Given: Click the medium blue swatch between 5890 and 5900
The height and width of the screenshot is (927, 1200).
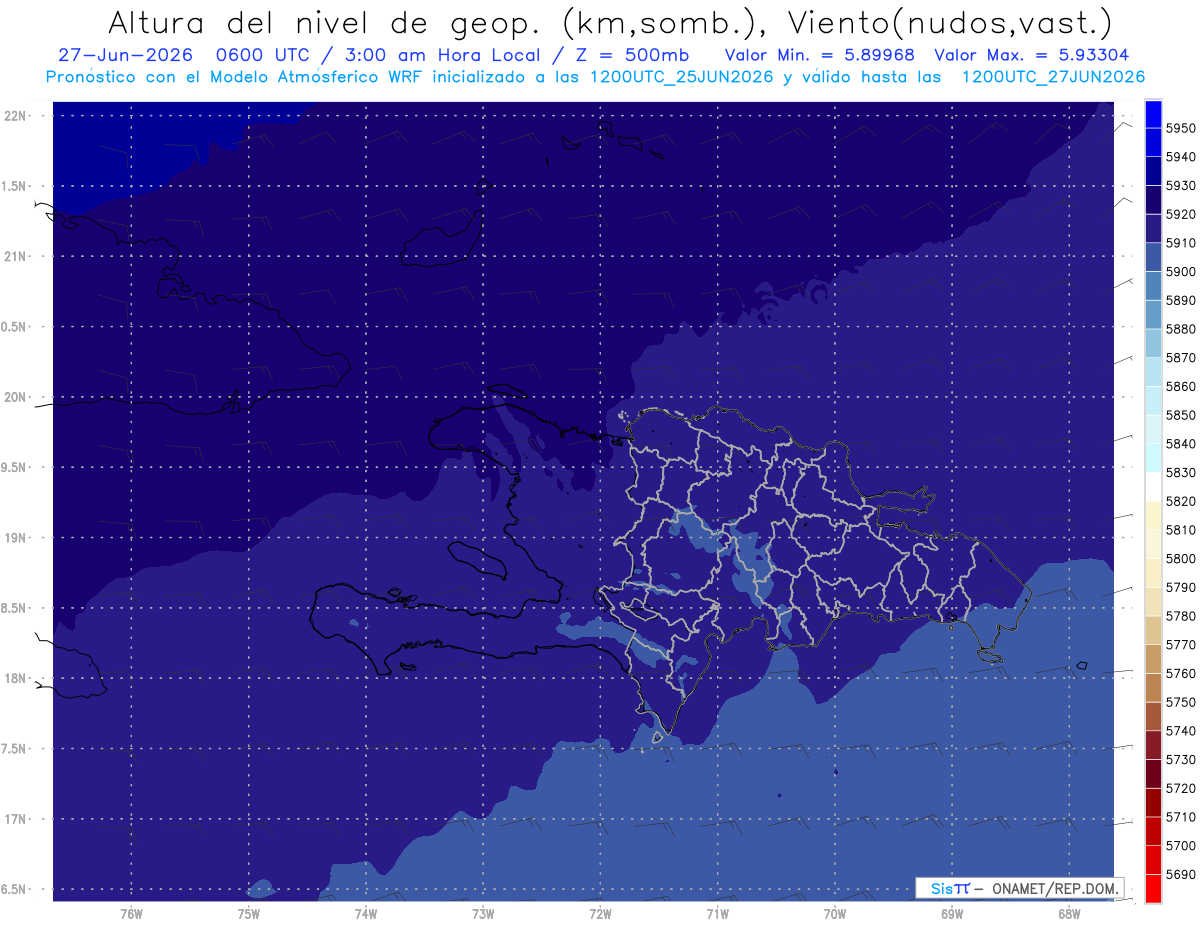Looking at the screenshot, I should [1153, 286].
